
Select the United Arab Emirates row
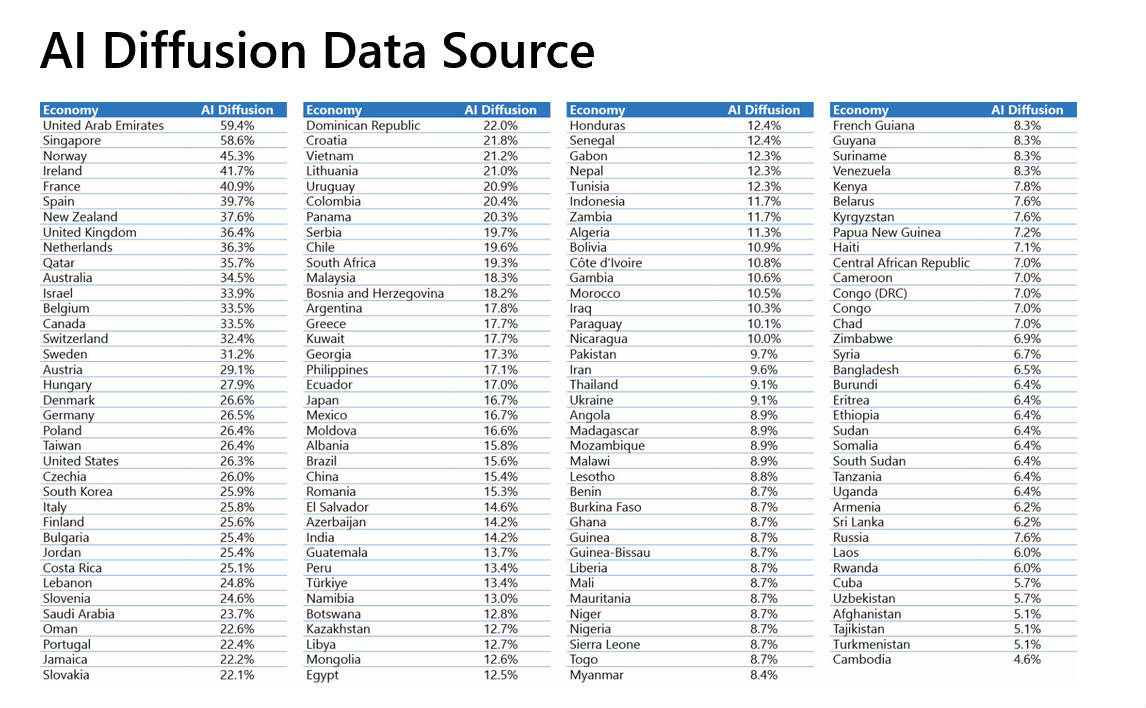tap(103, 126)
